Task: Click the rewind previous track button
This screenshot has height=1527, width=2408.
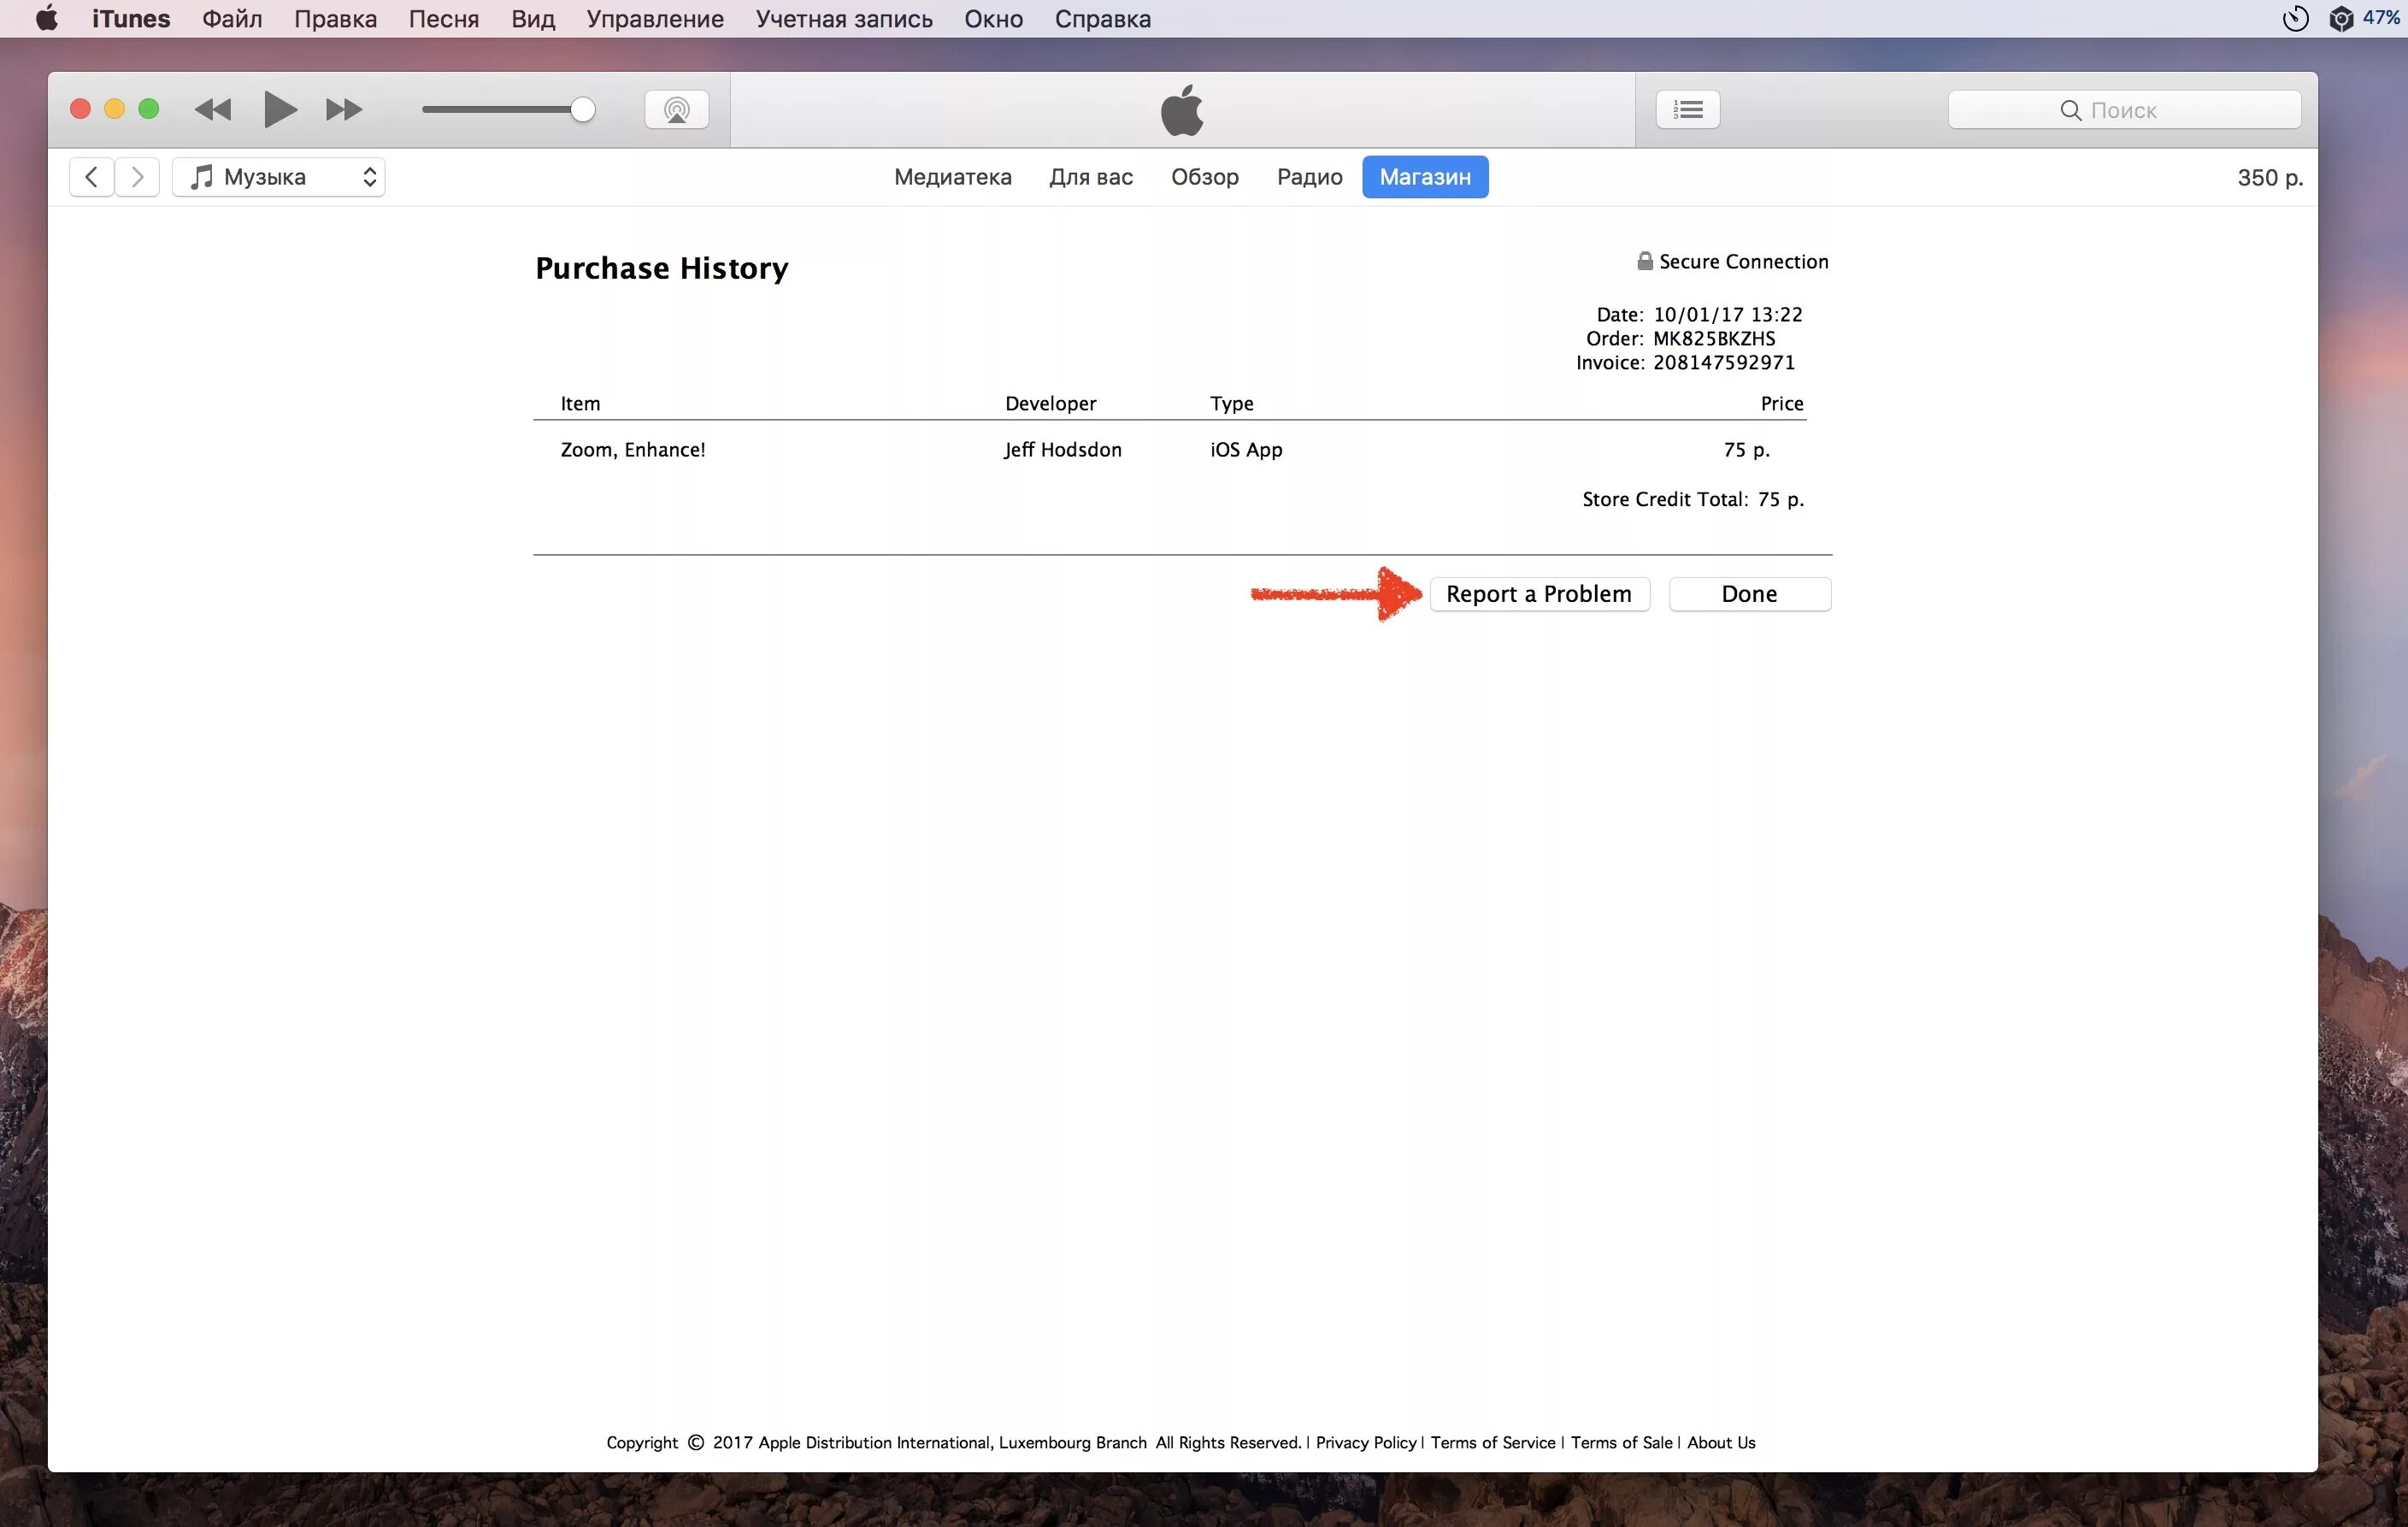Action: pos(213,109)
